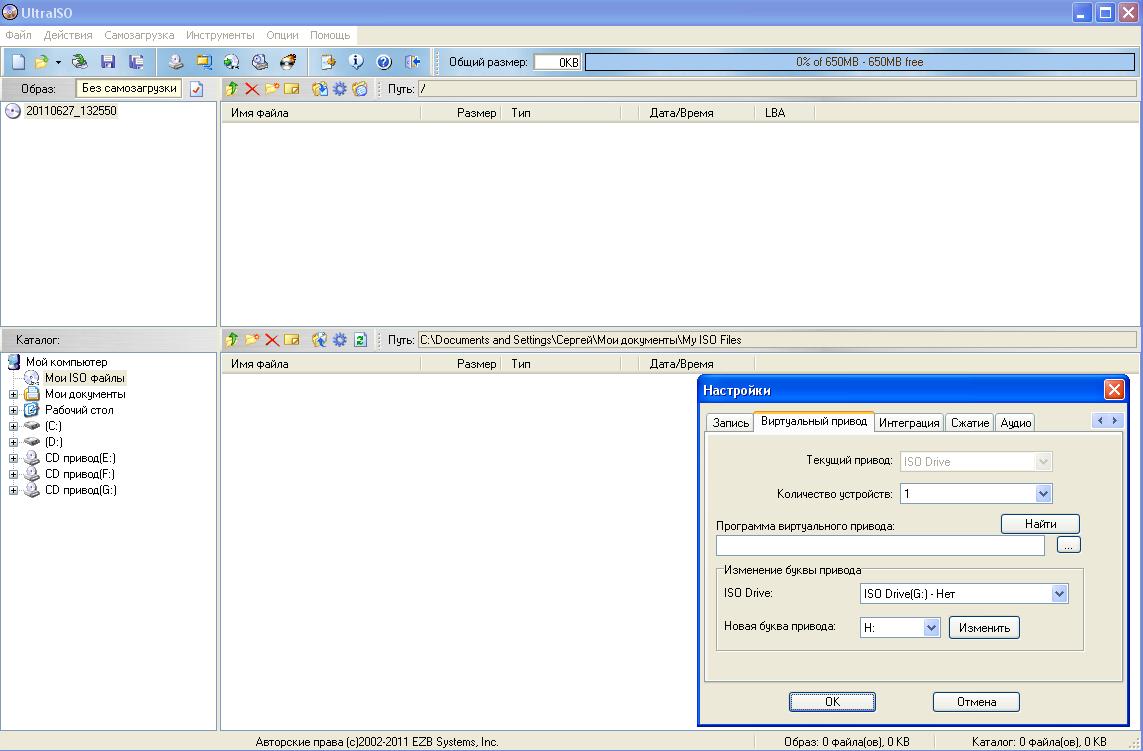This screenshot has width=1143, height=751.
Task: Open the Количество устройств dropdown
Action: [1043, 494]
